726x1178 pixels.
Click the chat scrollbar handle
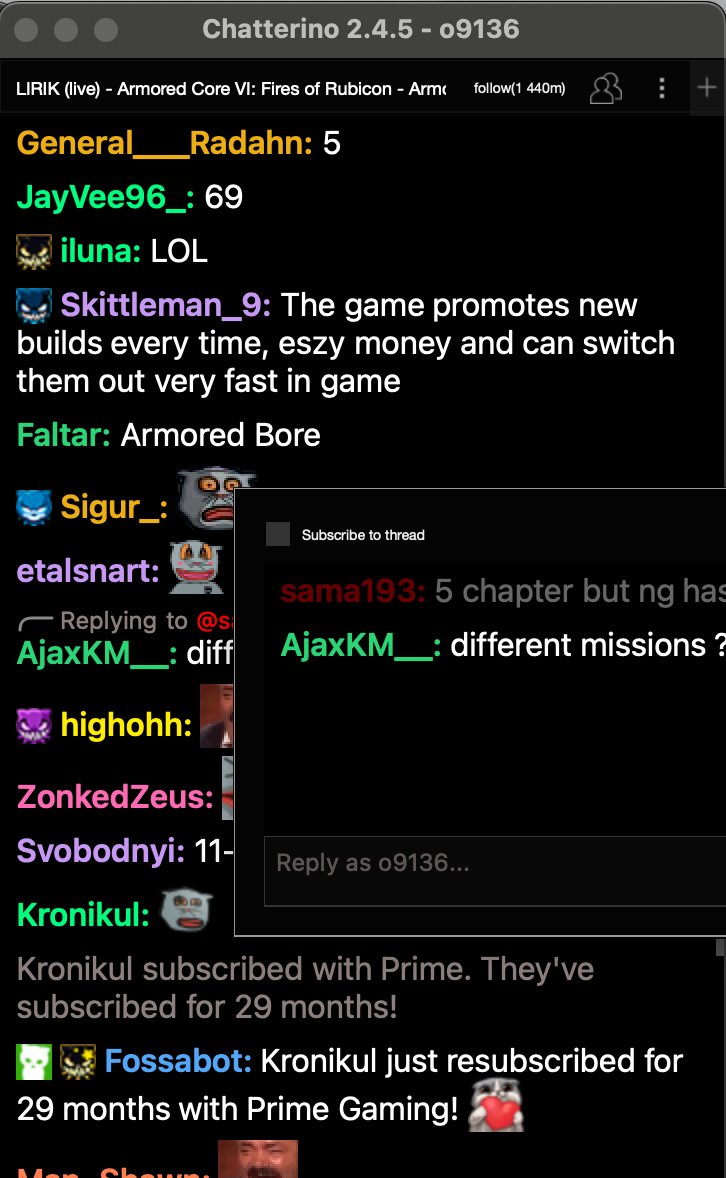pyautogui.click(x=720, y=946)
